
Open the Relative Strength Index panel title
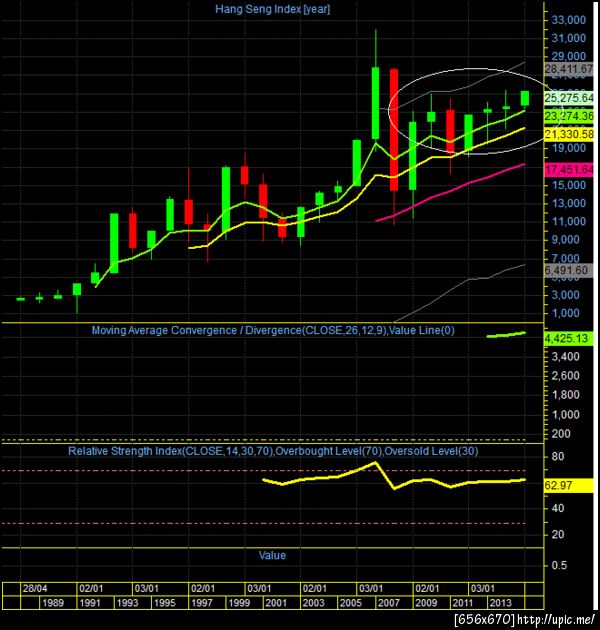click(273, 451)
